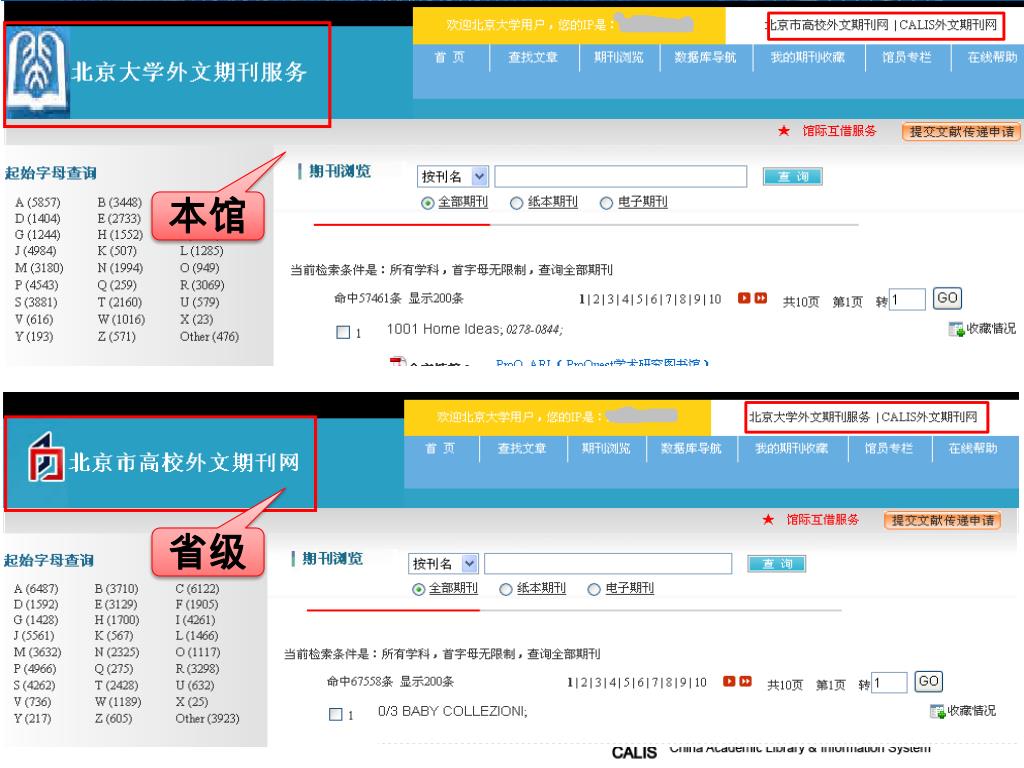Tick the checkbox for 1001 Home Ideas
The height and width of the screenshot is (768, 1024).
tap(343, 332)
